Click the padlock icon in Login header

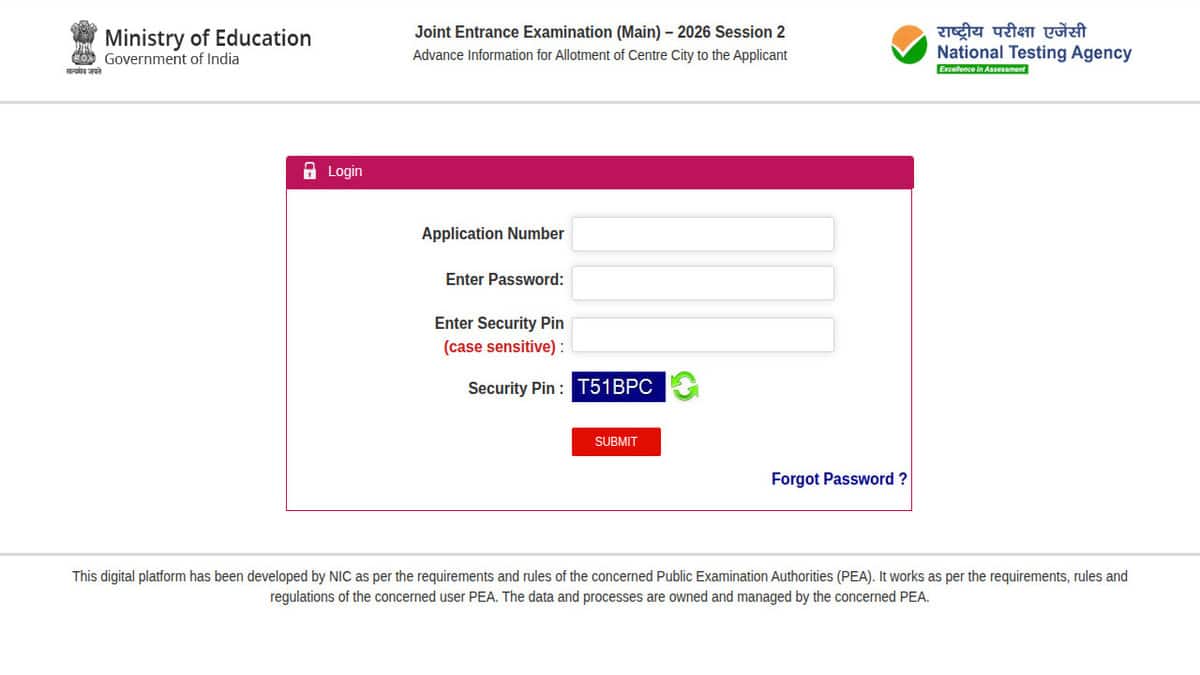tap(310, 171)
